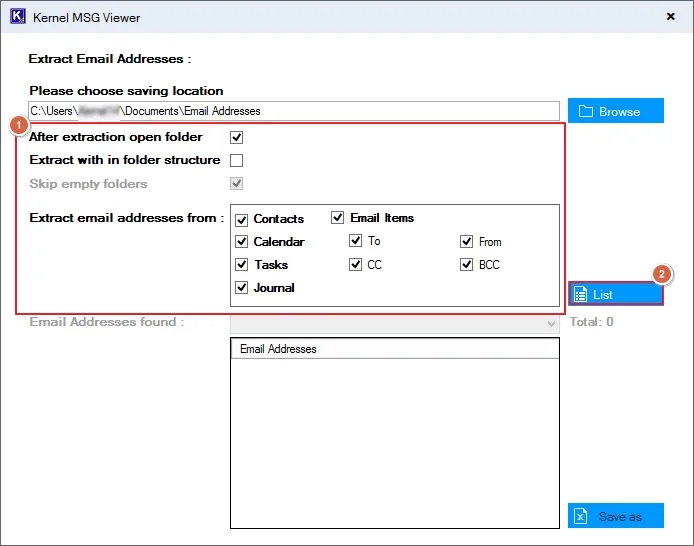This screenshot has width=694, height=546.
Task: Uncheck the Calendar checkbox
Action: pos(241,242)
